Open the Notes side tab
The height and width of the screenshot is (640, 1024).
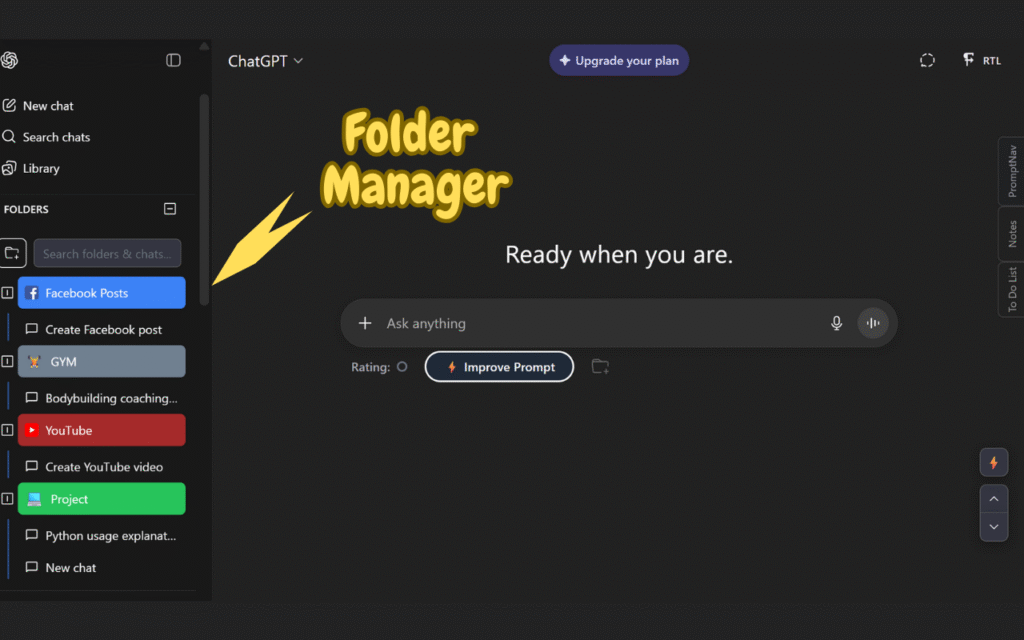[x=1012, y=234]
